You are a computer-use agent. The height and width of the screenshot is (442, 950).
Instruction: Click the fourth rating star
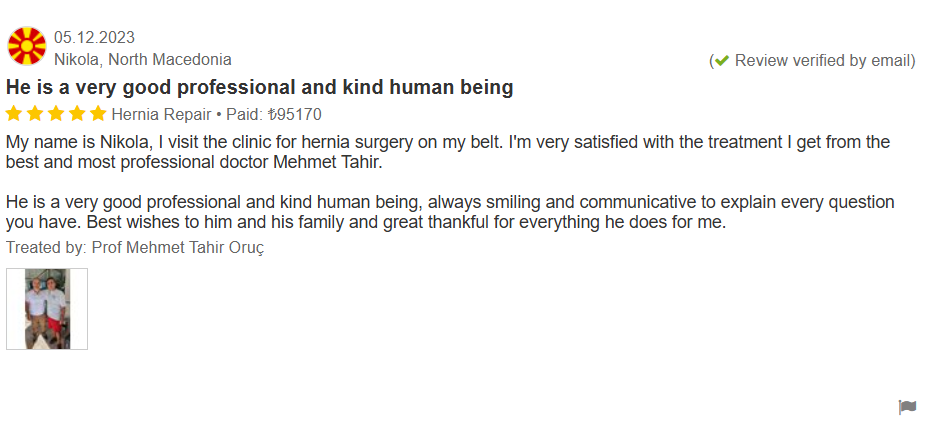[77, 114]
